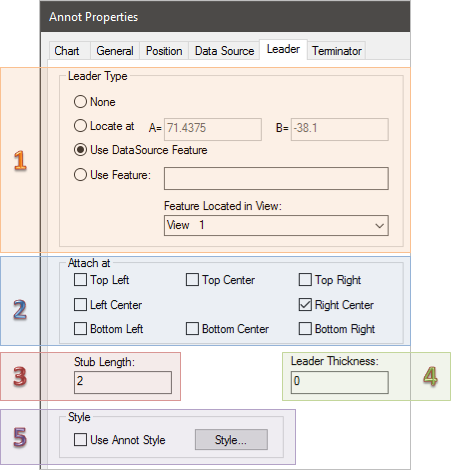
Task: Expand the Feature Located in View dropdown
Action: (276, 225)
